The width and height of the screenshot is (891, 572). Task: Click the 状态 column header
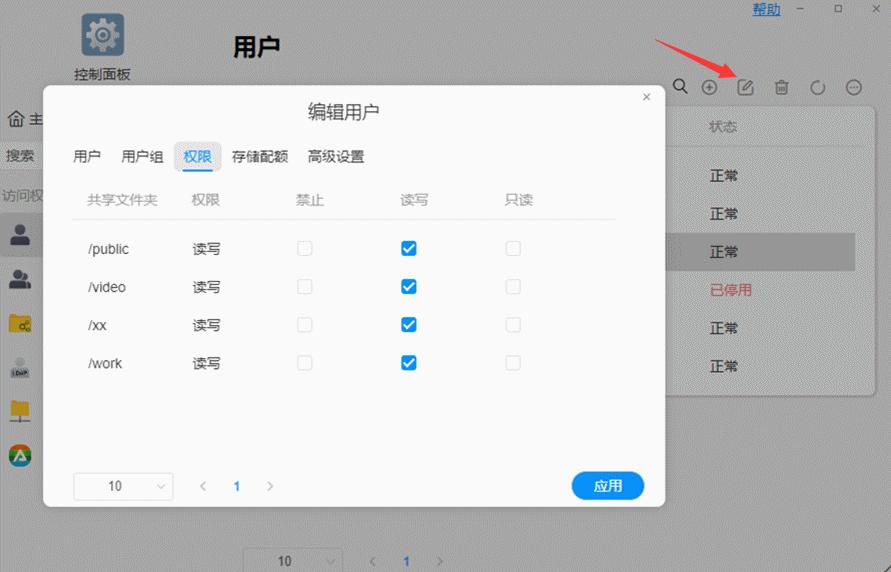tap(723, 126)
